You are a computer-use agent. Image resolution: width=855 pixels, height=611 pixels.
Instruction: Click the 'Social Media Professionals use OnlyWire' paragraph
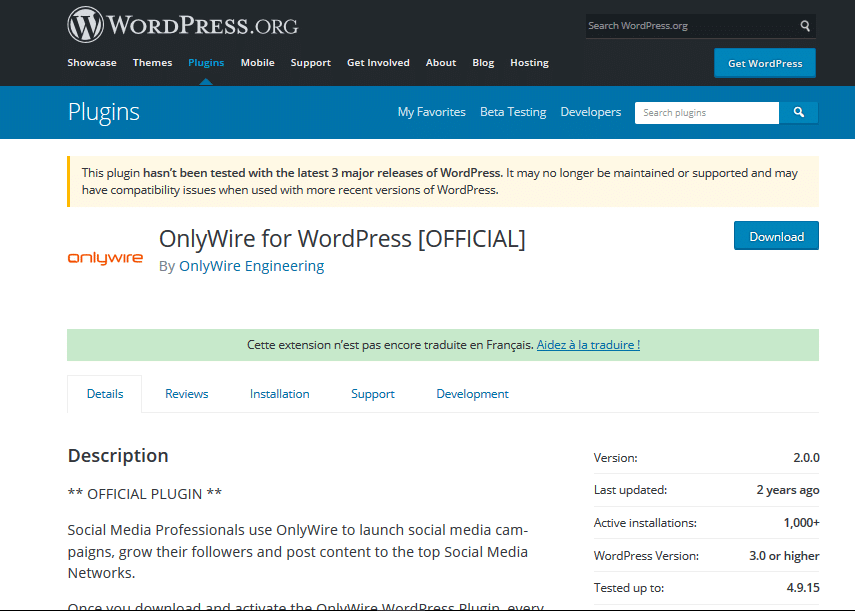298,552
